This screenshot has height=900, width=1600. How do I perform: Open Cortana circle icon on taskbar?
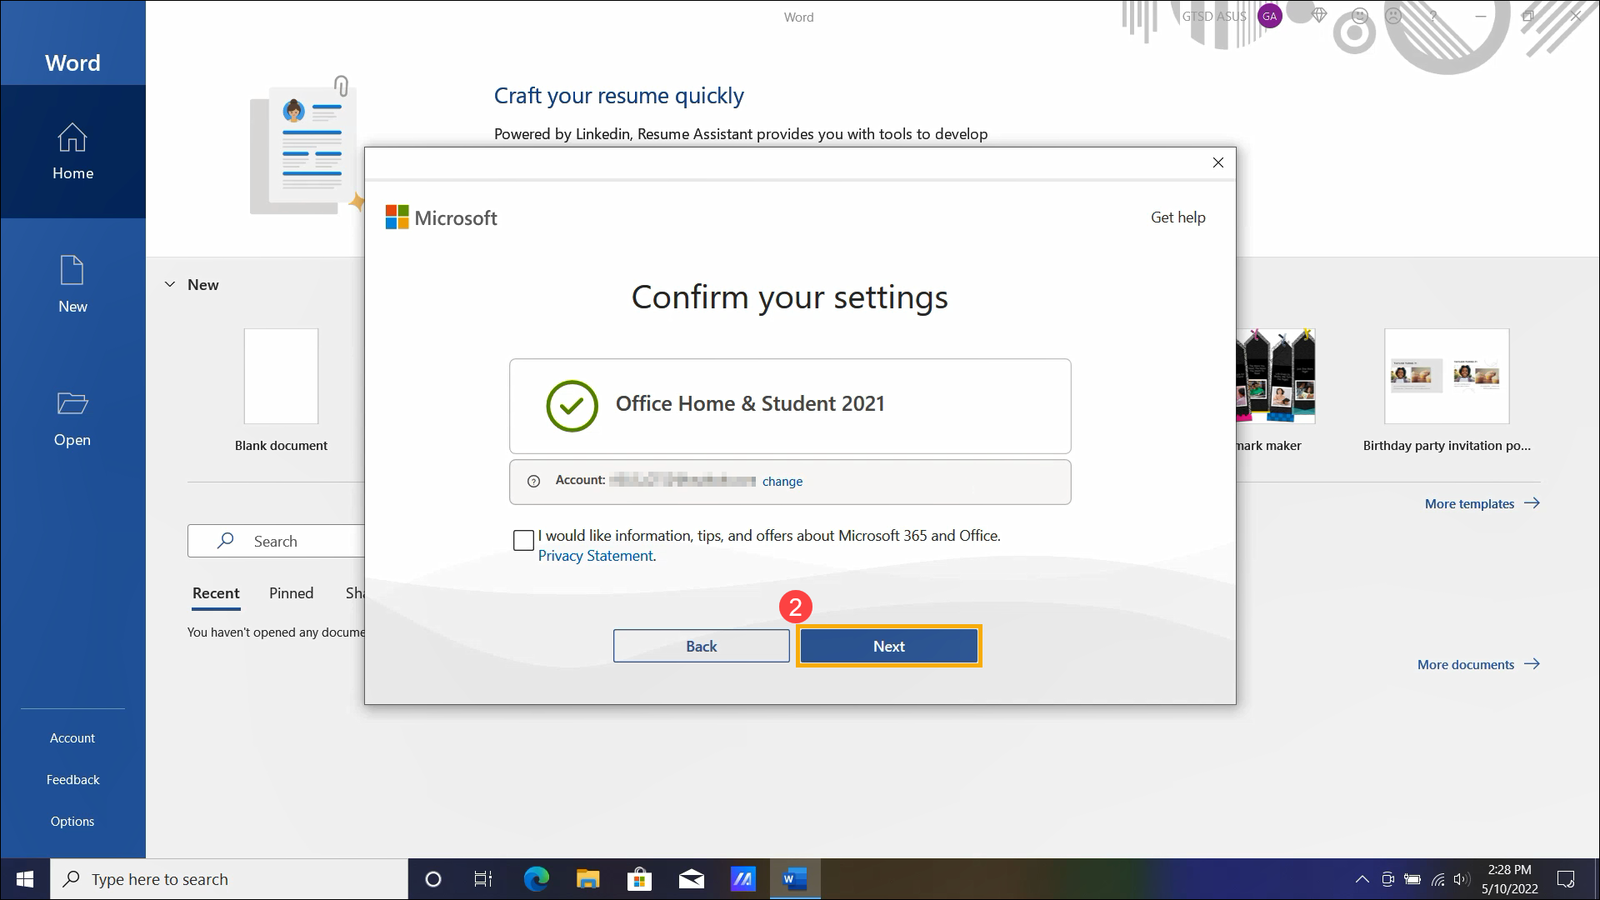coord(433,879)
